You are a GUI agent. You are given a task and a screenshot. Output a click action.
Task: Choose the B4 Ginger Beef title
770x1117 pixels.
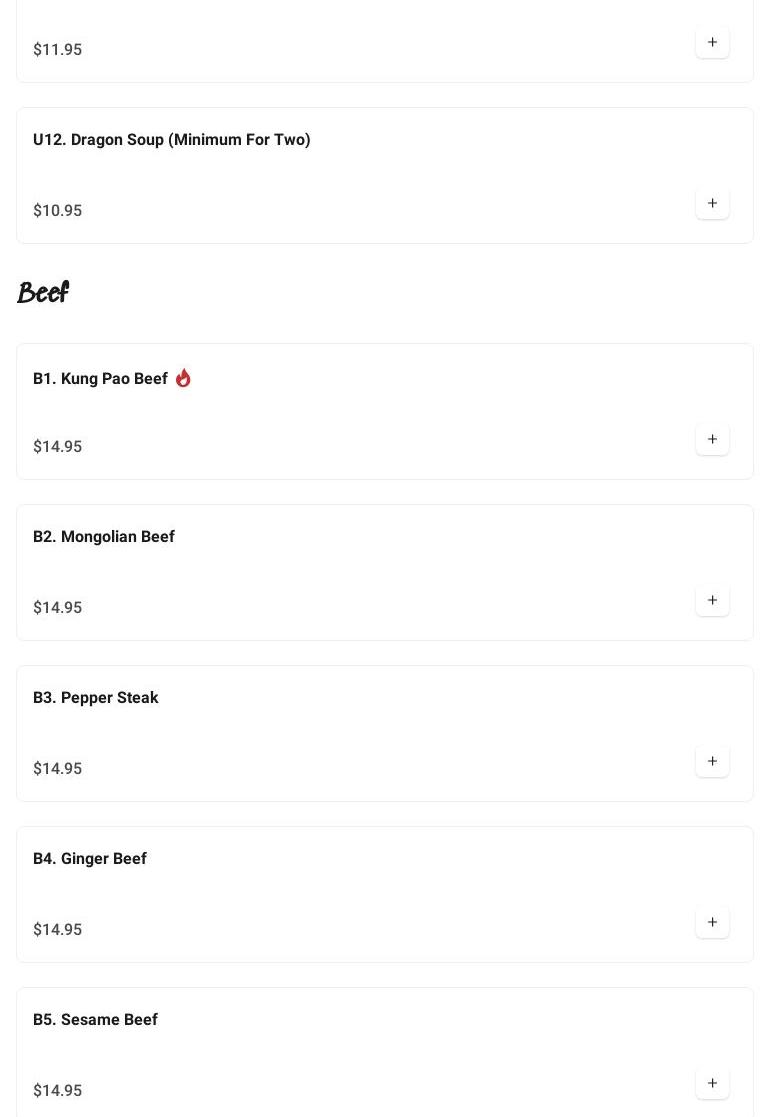pyautogui.click(x=89, y=858)
